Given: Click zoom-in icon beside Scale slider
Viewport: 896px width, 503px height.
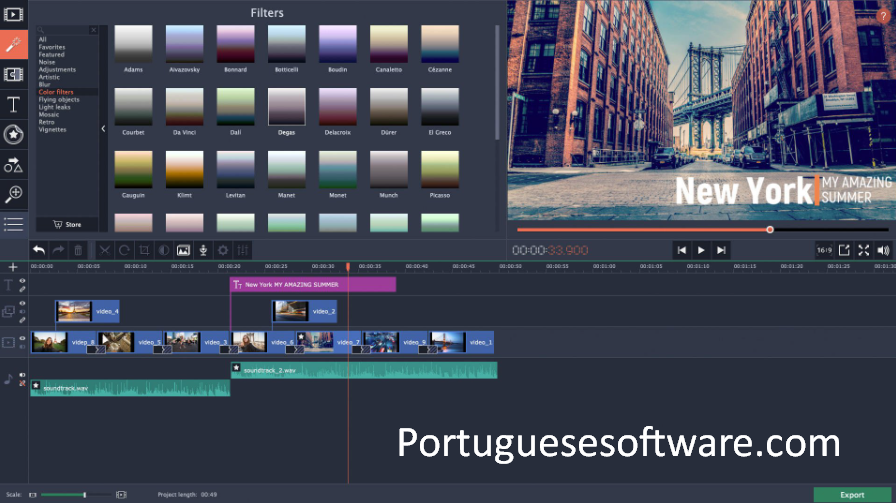Looking at the screenshot, I should click(121, 494).
